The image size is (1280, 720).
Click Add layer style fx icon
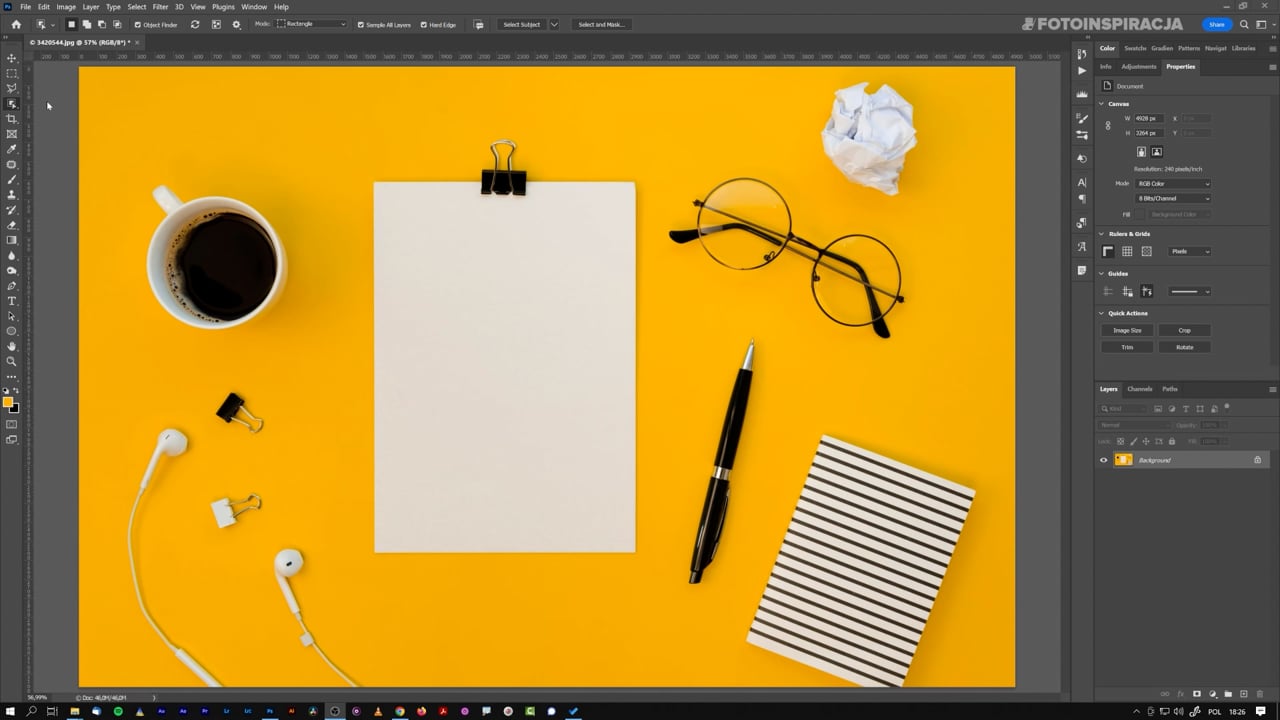(x=1181, y=694)
